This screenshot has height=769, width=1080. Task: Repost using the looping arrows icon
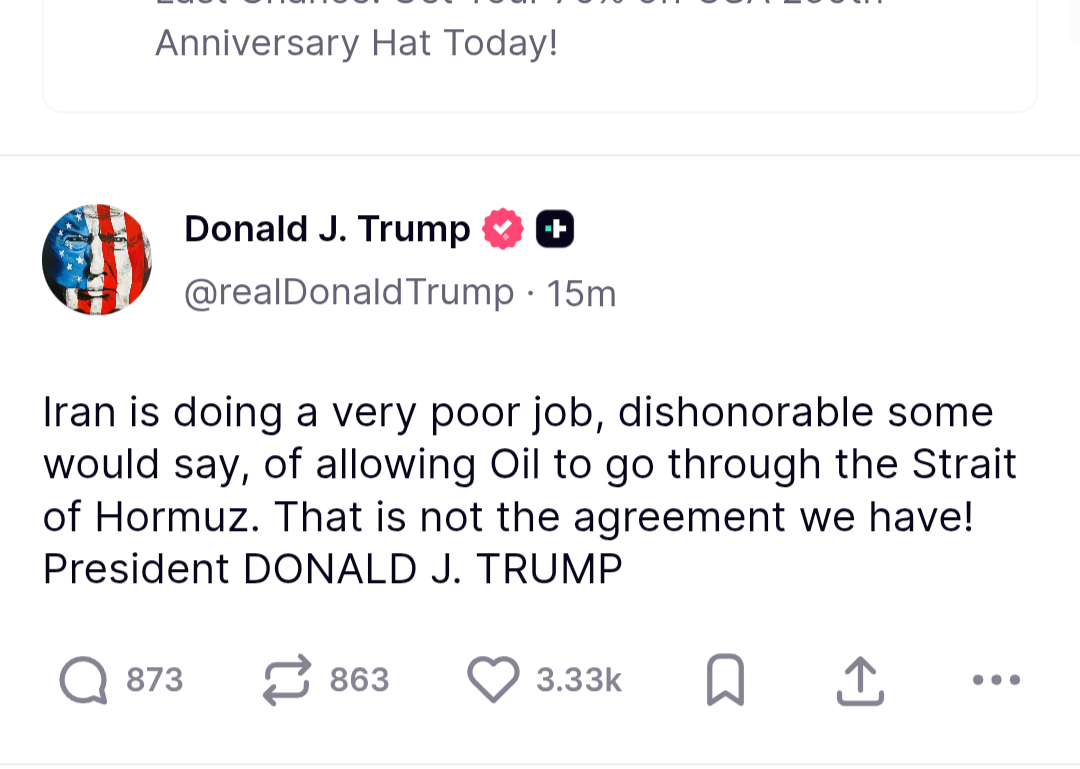click(287, 680)
